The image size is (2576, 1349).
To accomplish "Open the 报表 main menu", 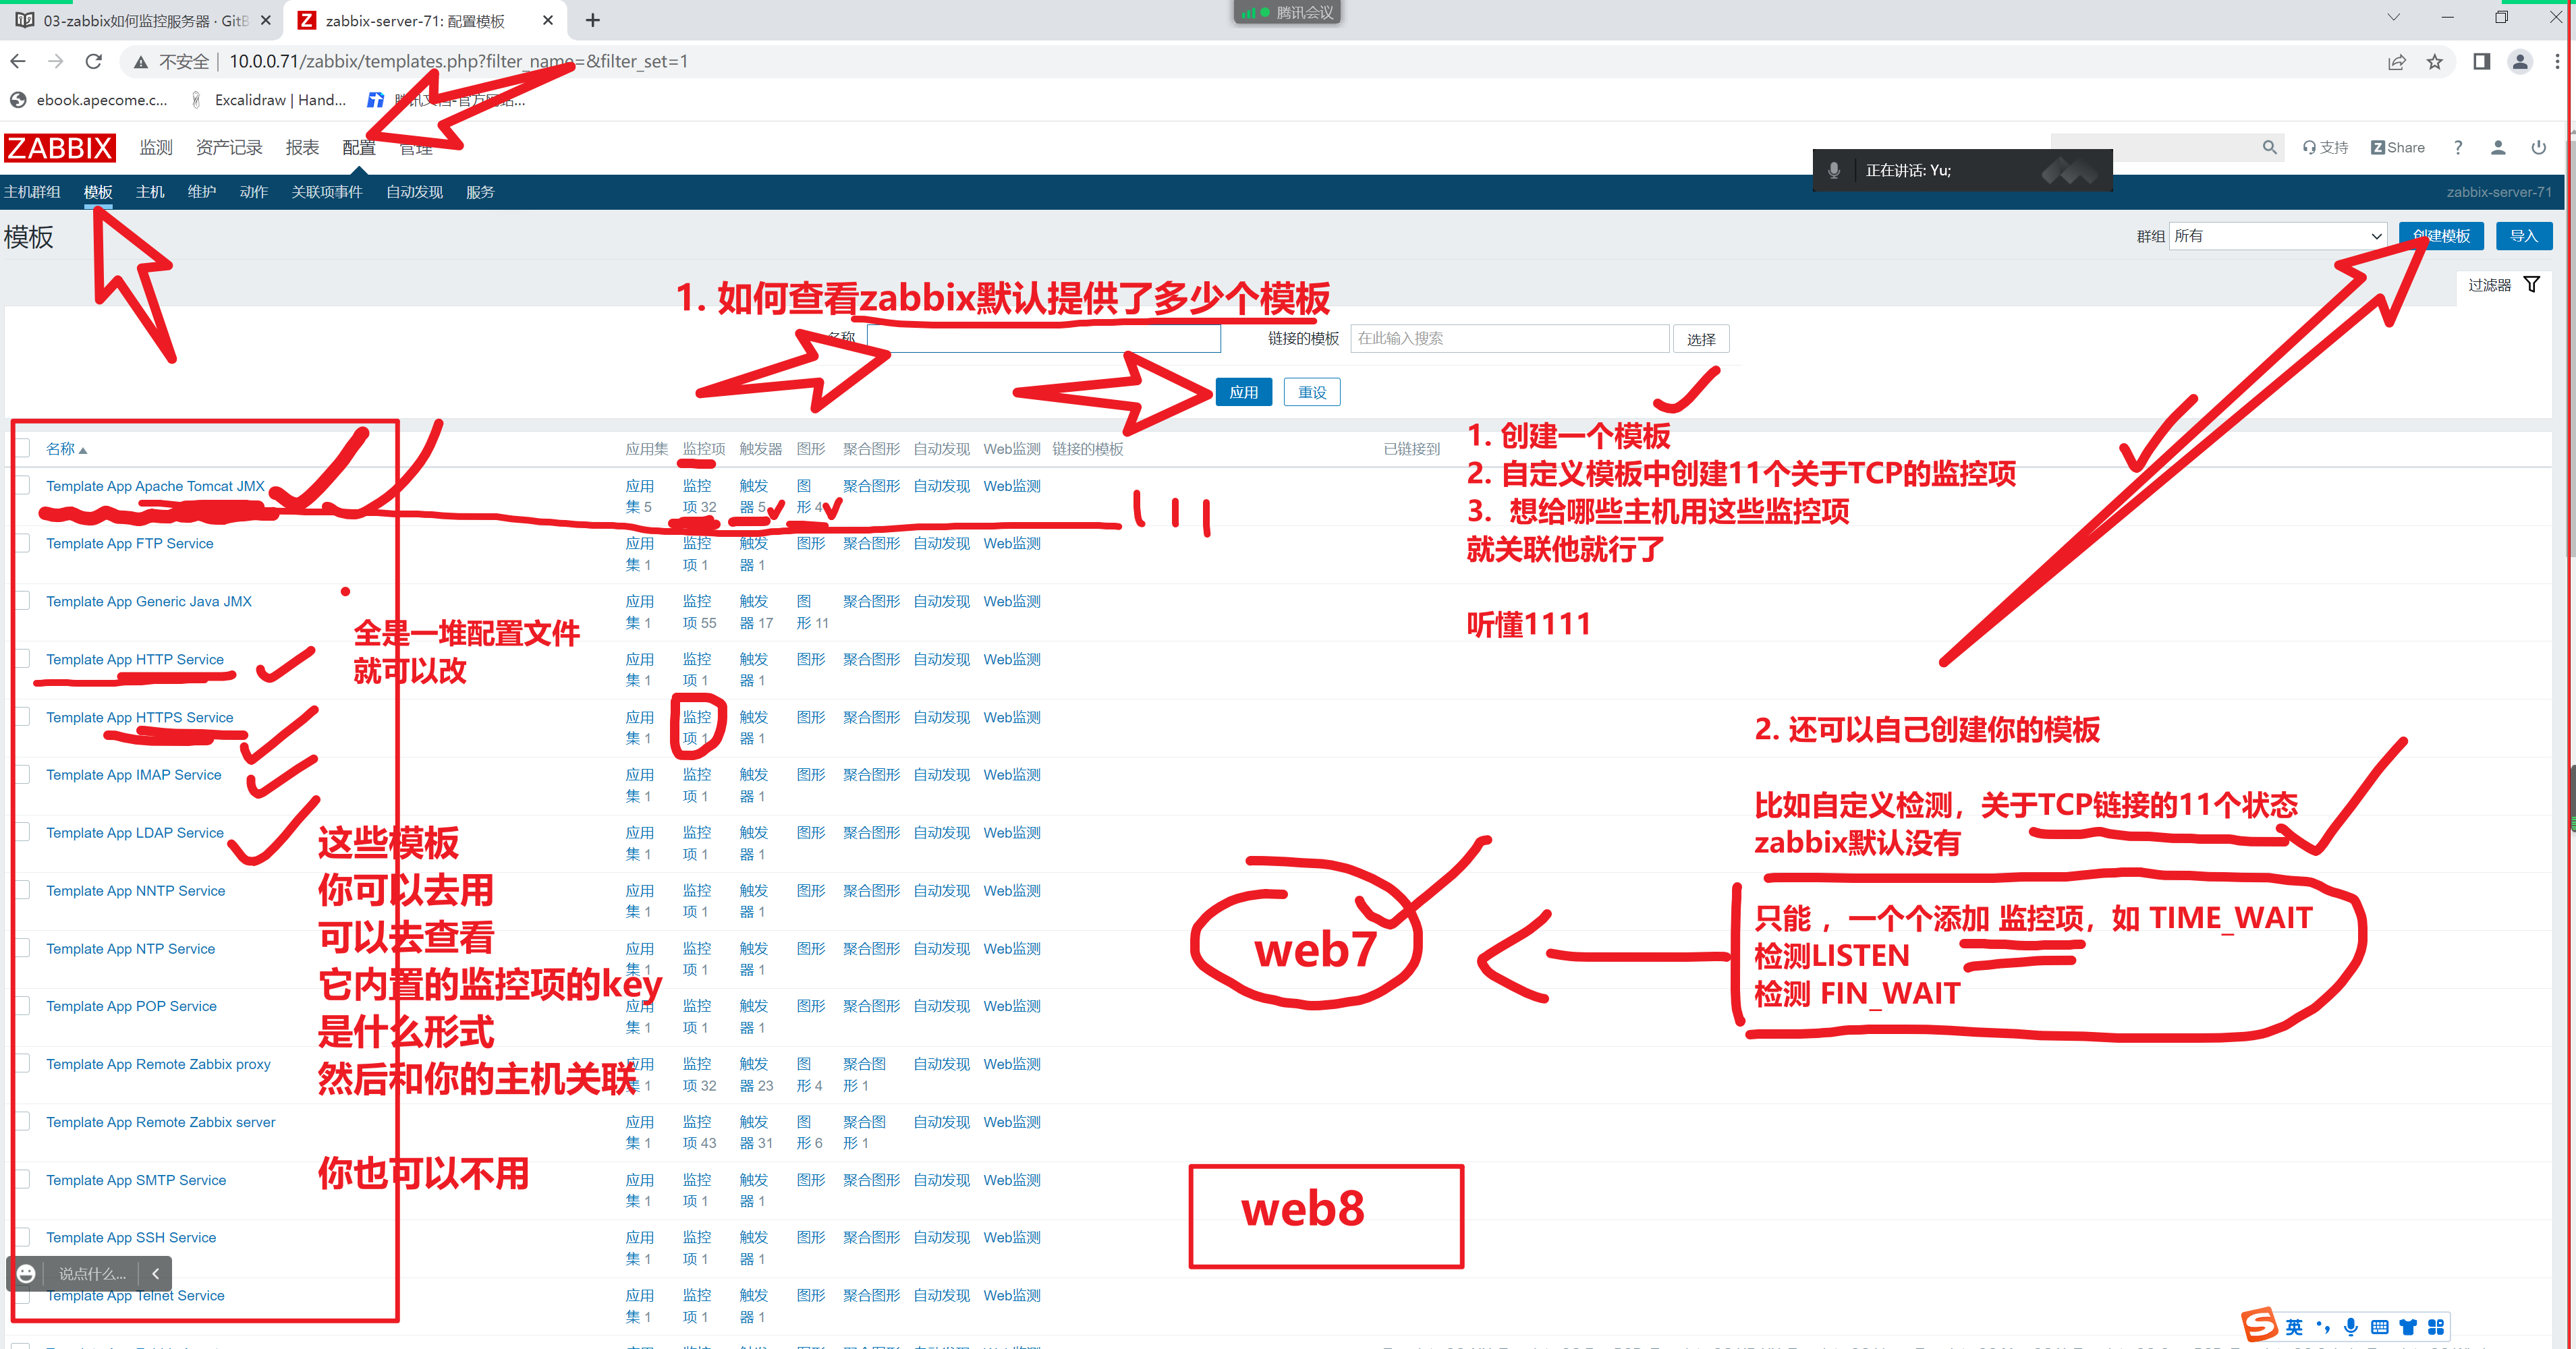I will point(302,148).
